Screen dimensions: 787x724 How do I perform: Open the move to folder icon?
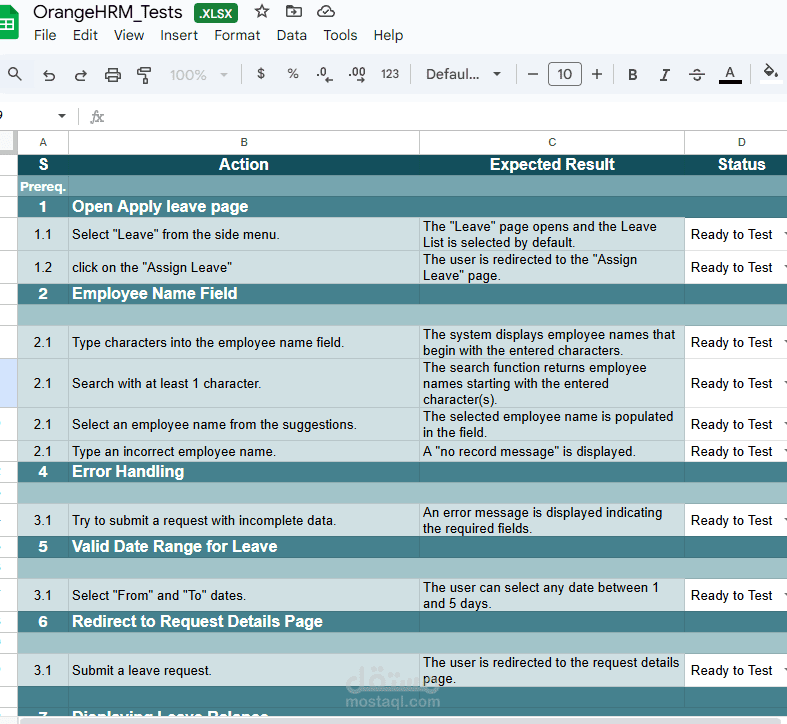click(x=294, y=11)
